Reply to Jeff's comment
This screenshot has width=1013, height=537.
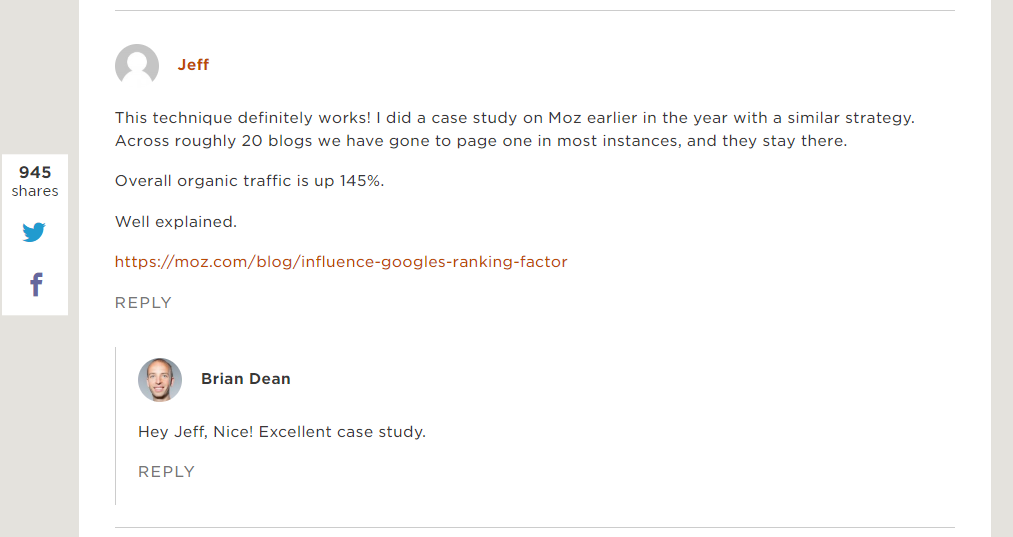coord(143,302)
